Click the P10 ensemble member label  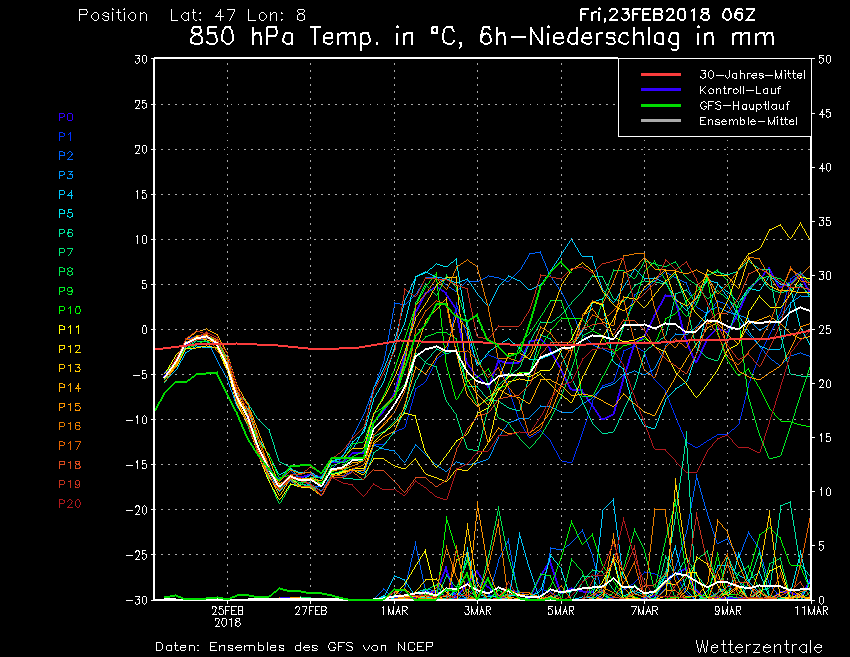(x=69, y=310)
